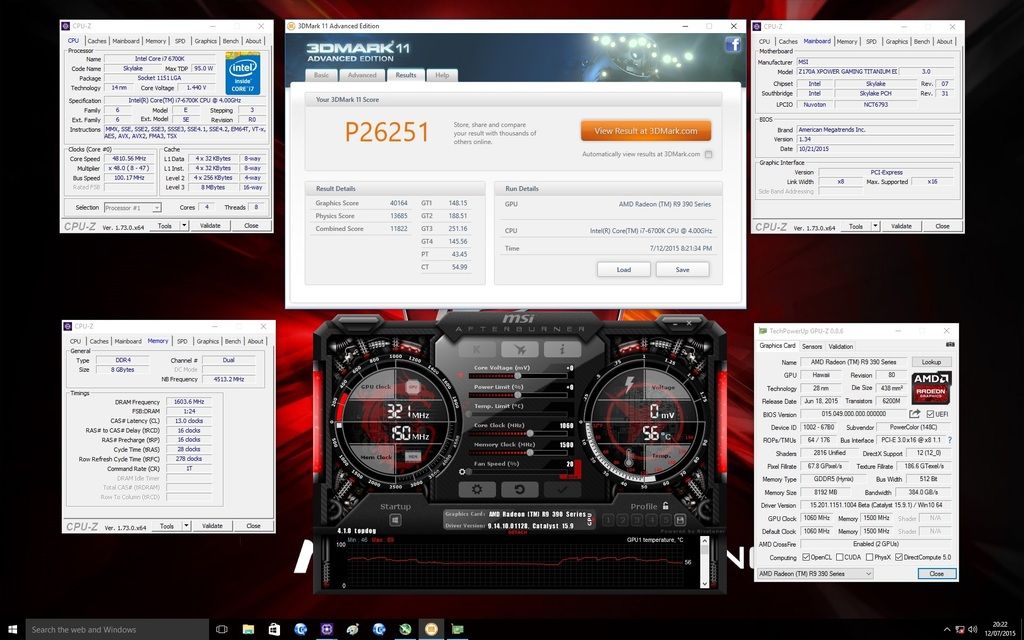Open the GPU selection dropdown in GPU-Z
This screenshot has height=640, width=1024.
click(814, 573)
